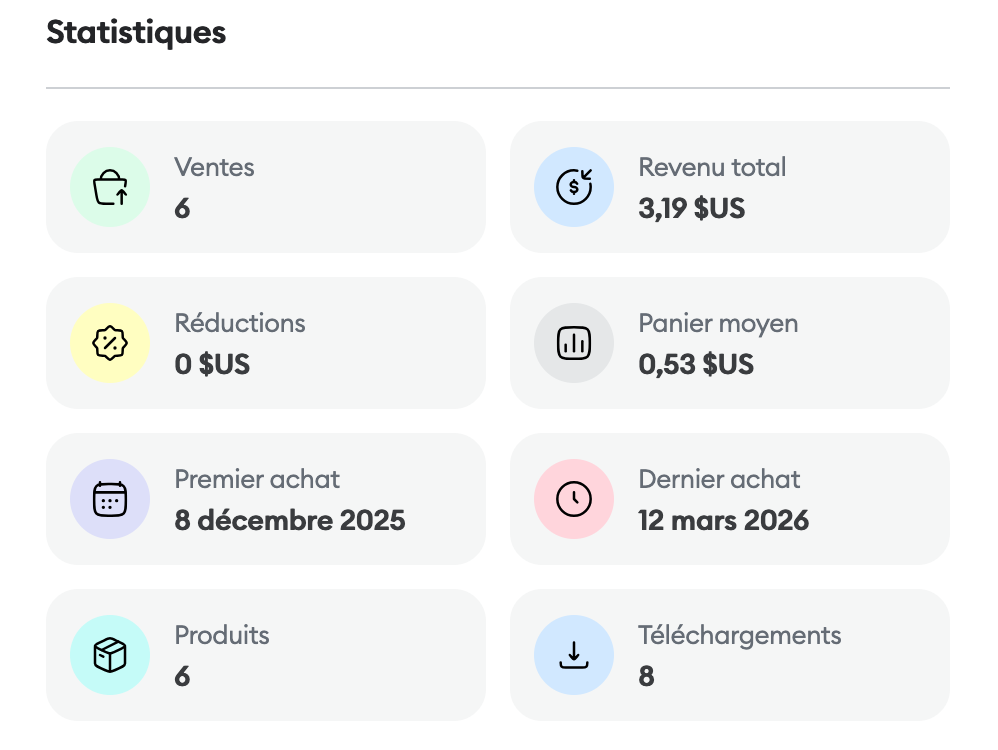Screen dimensions: 998x750
Task: Click the box icon for Produits
Action: [110, 655]
